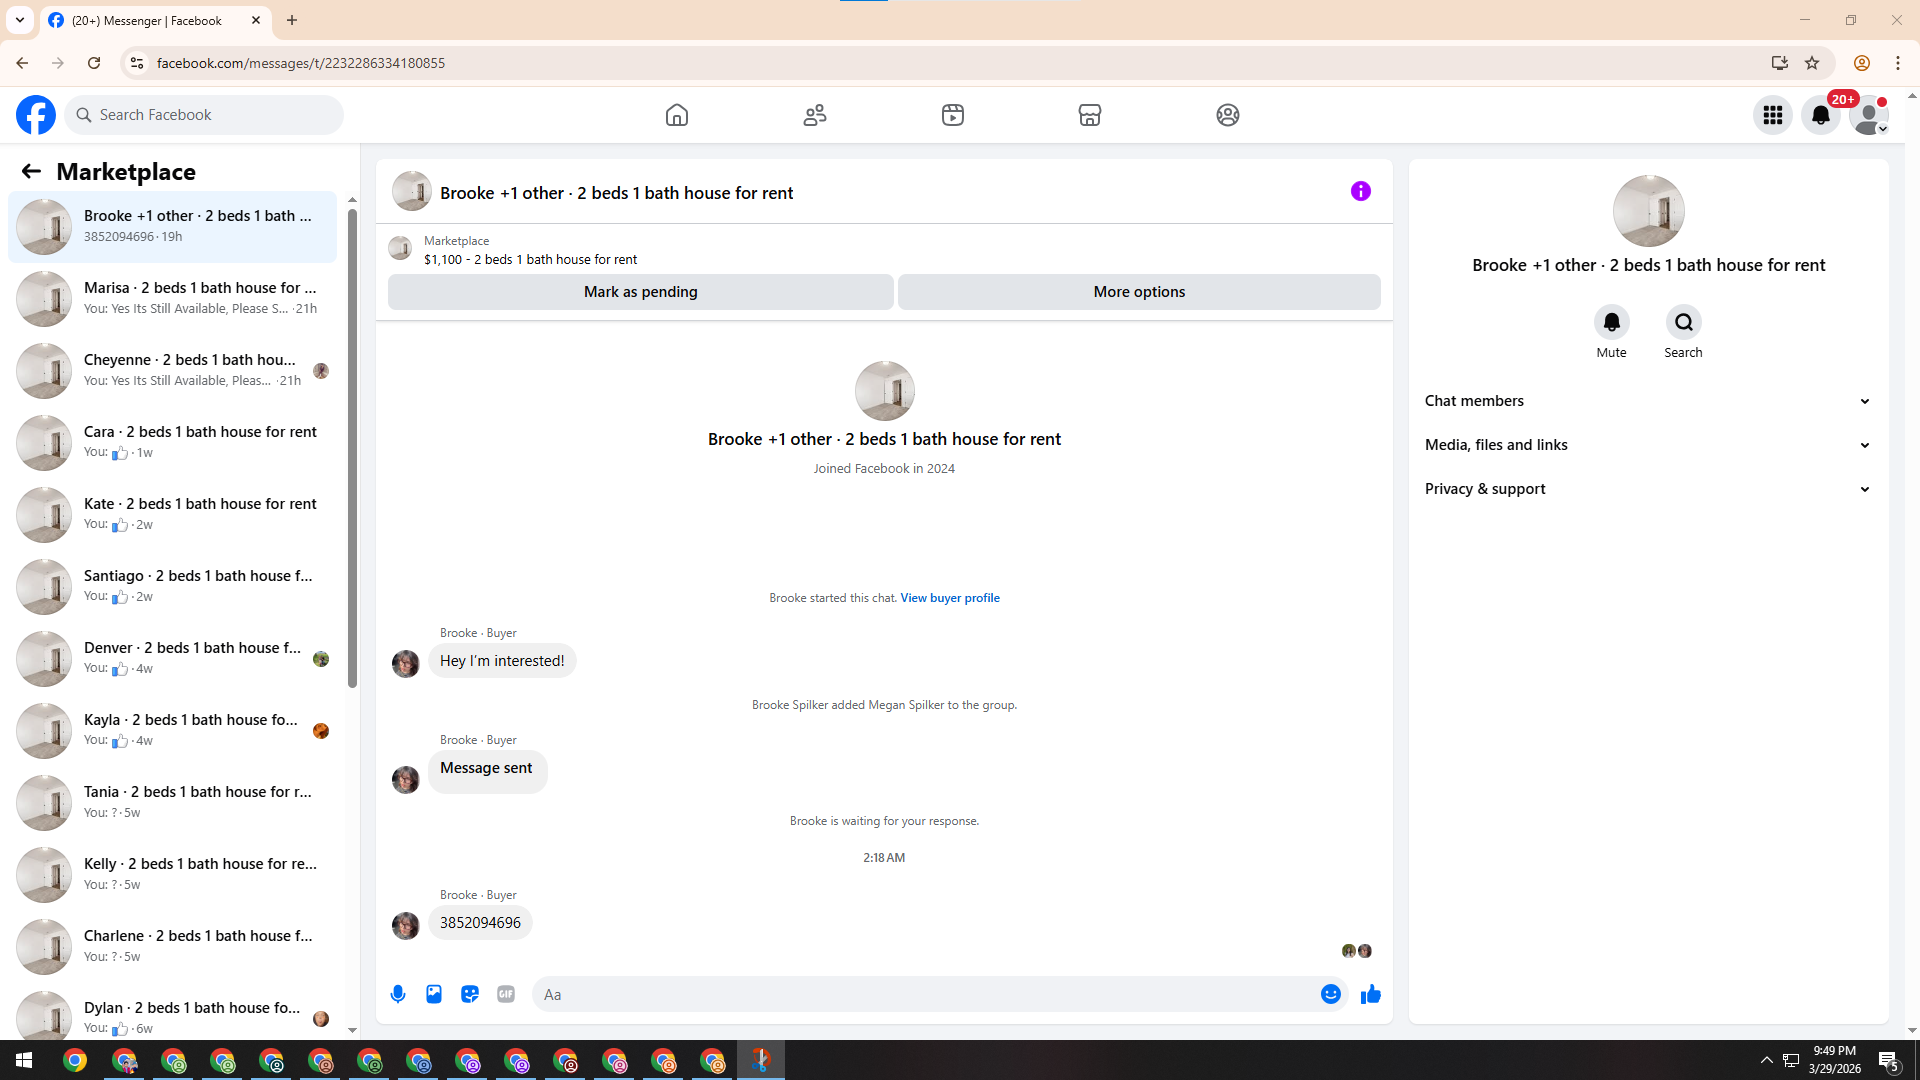This screenshot has width=1920, height=1080.
Task: Expand the Privacy & support section
Action: (1648, 489)
